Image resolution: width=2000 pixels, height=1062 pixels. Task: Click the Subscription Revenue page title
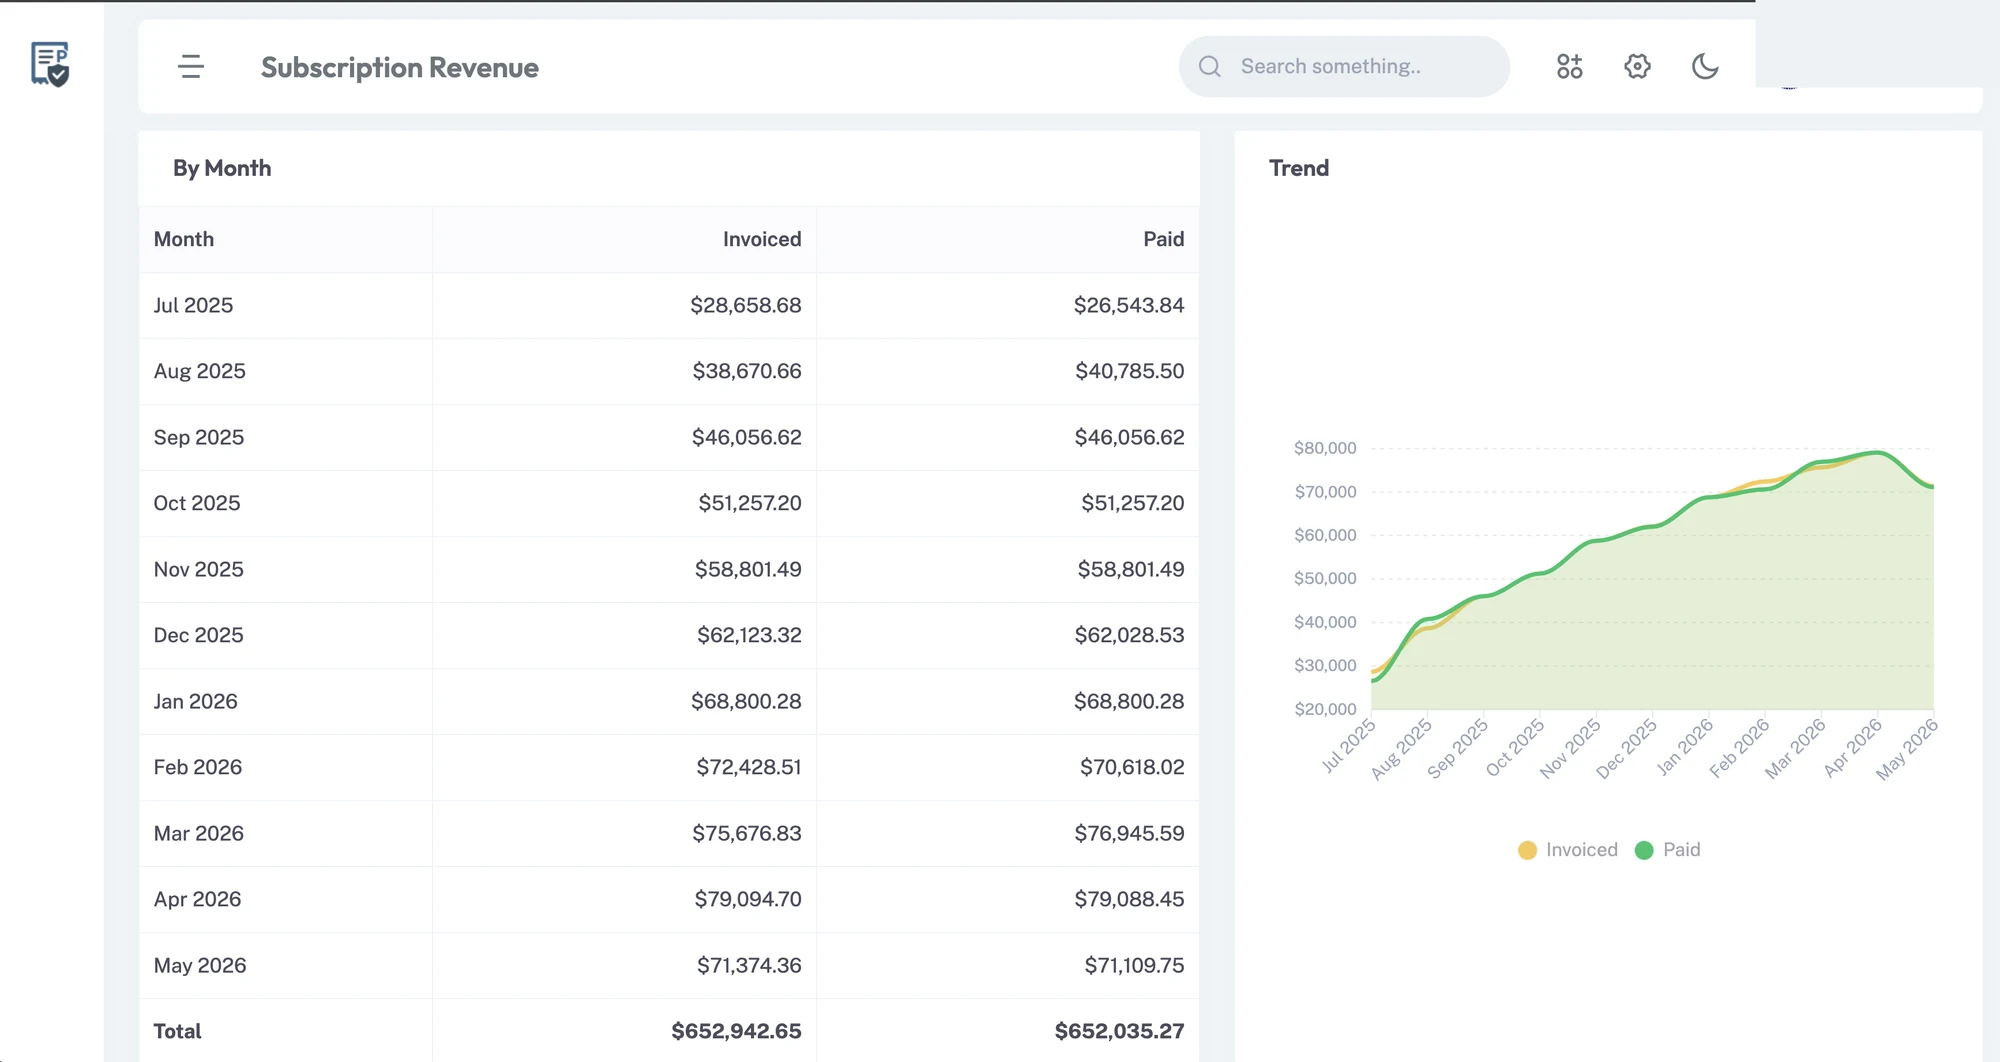click(400, 67)
